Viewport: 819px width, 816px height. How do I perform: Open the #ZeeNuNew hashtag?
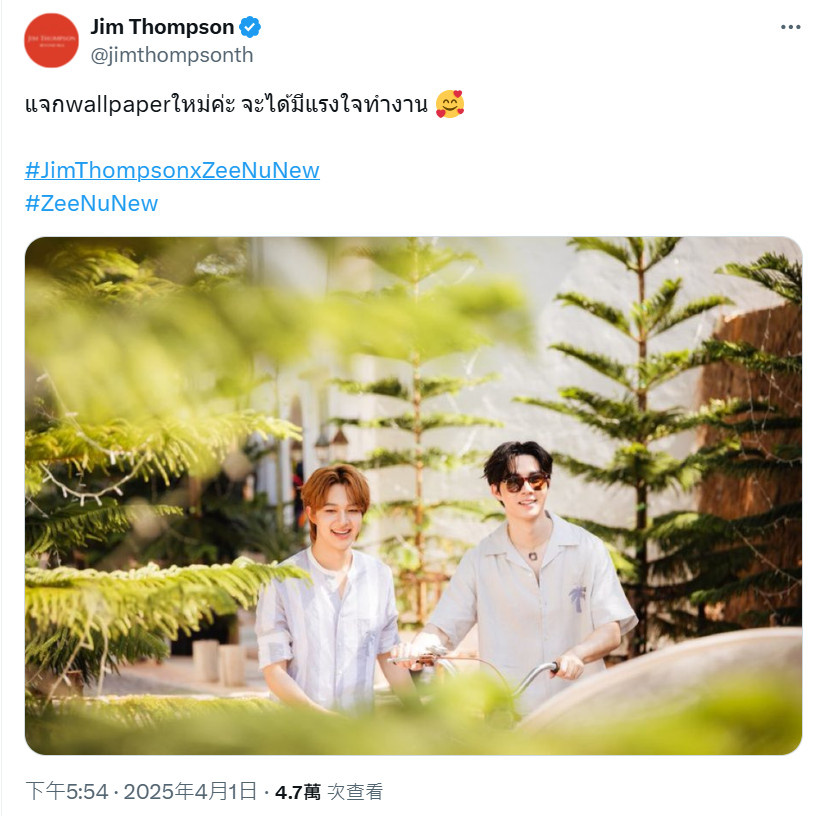pos(91,203)
